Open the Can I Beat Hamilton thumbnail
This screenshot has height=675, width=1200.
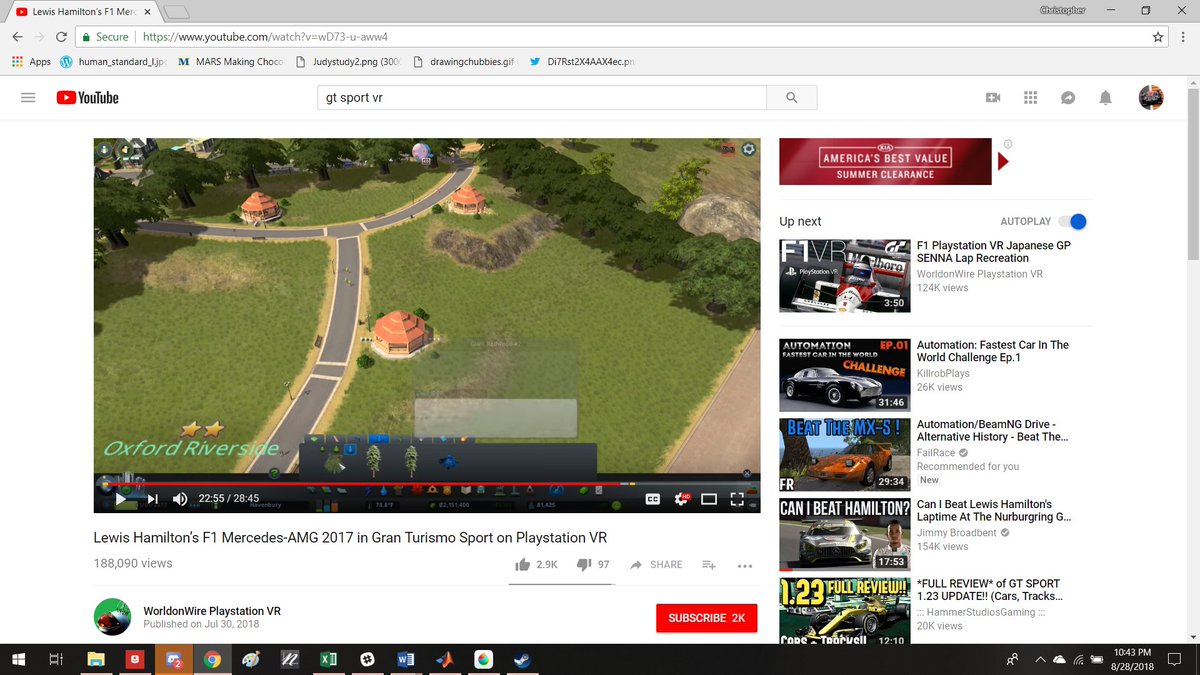point(845,535)
